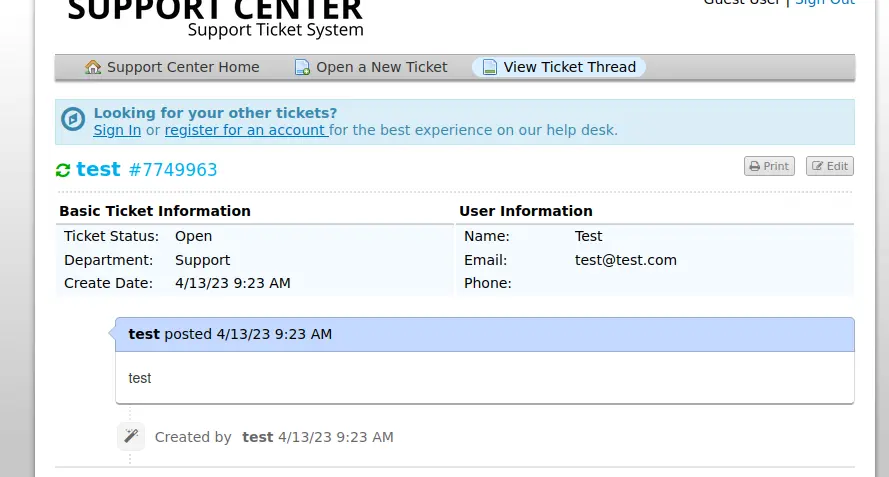
Task: Click the new ticket document icon
Action: (x=302, y=67)
